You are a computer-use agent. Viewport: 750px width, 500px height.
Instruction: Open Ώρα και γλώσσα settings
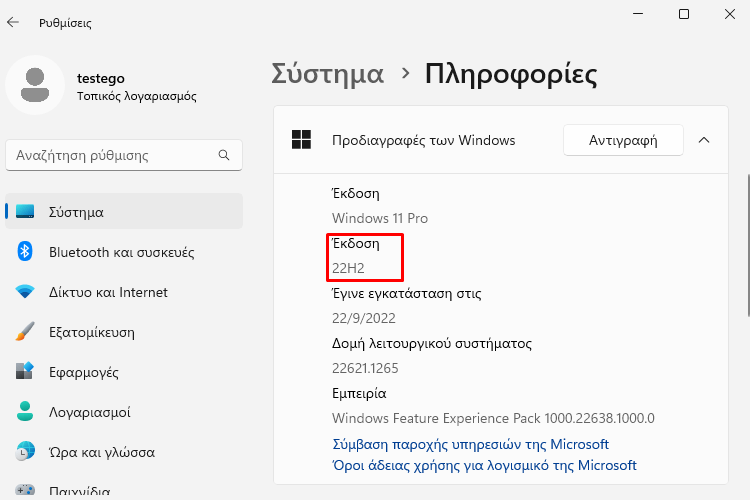click(x=124, y=452)
